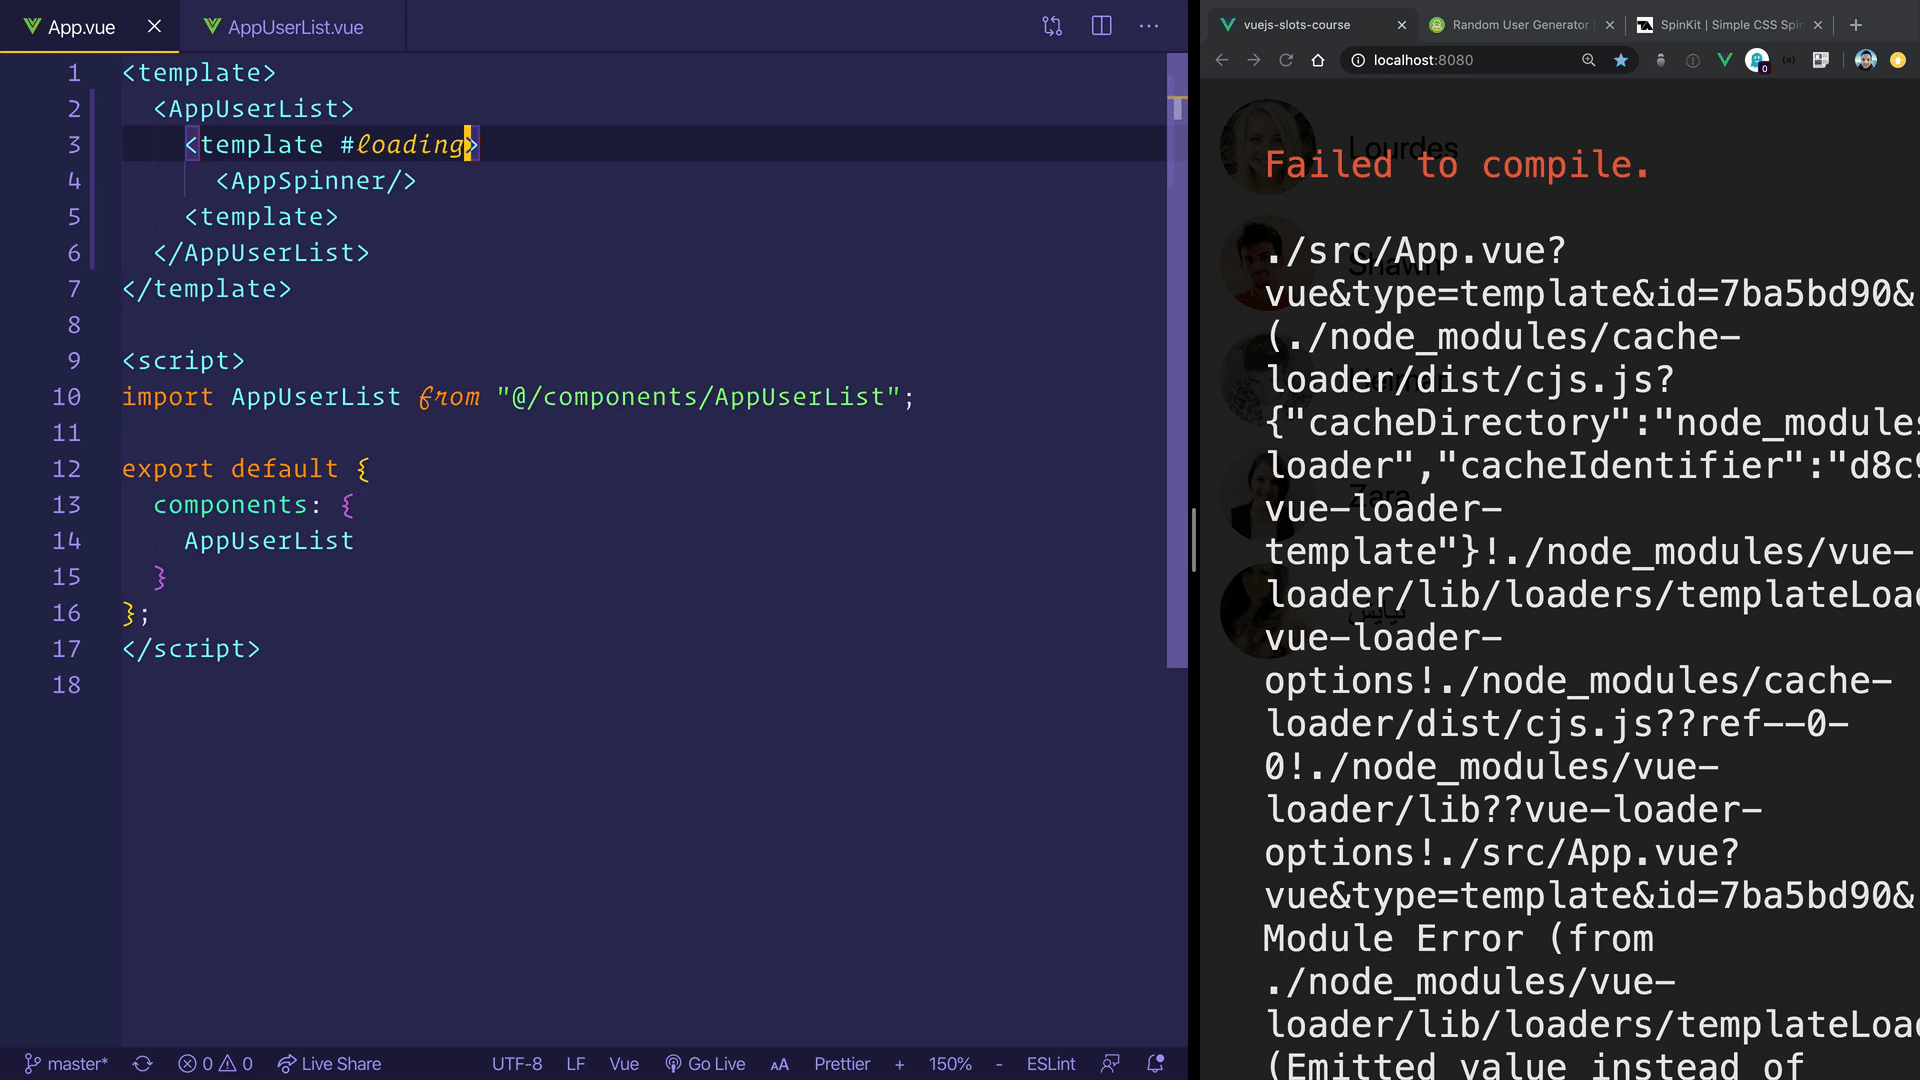Split the editor to the right

[1101, 26]
